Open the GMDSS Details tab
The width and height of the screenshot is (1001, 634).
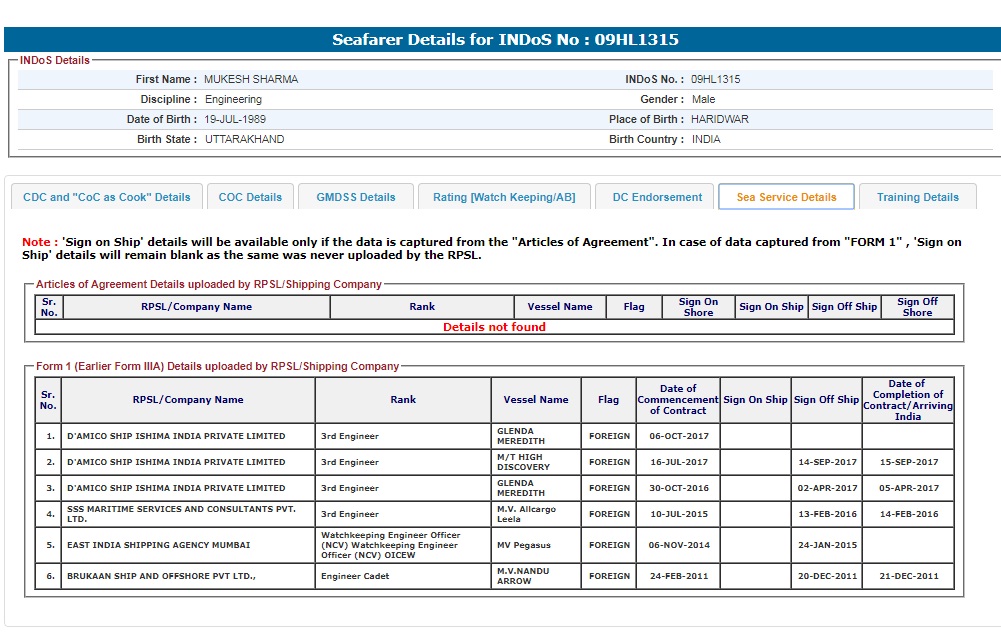[x=356, y=197]
